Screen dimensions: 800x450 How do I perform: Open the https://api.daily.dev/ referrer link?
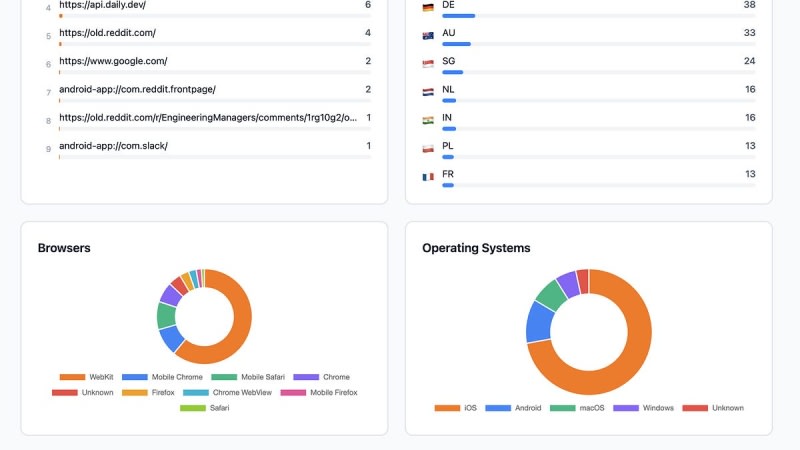coord(102,5)
